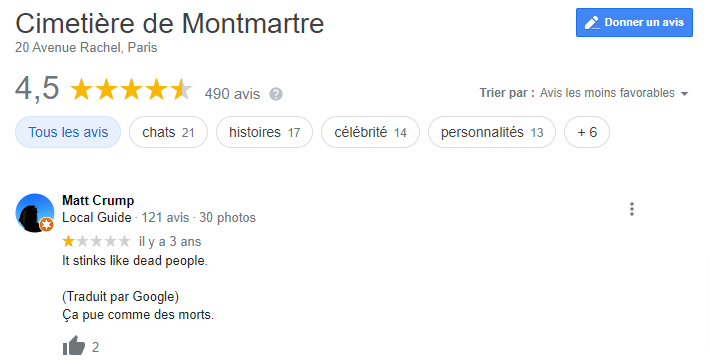Select the Tous les avis filter
The image size is (710, 364).
point(68,132)
